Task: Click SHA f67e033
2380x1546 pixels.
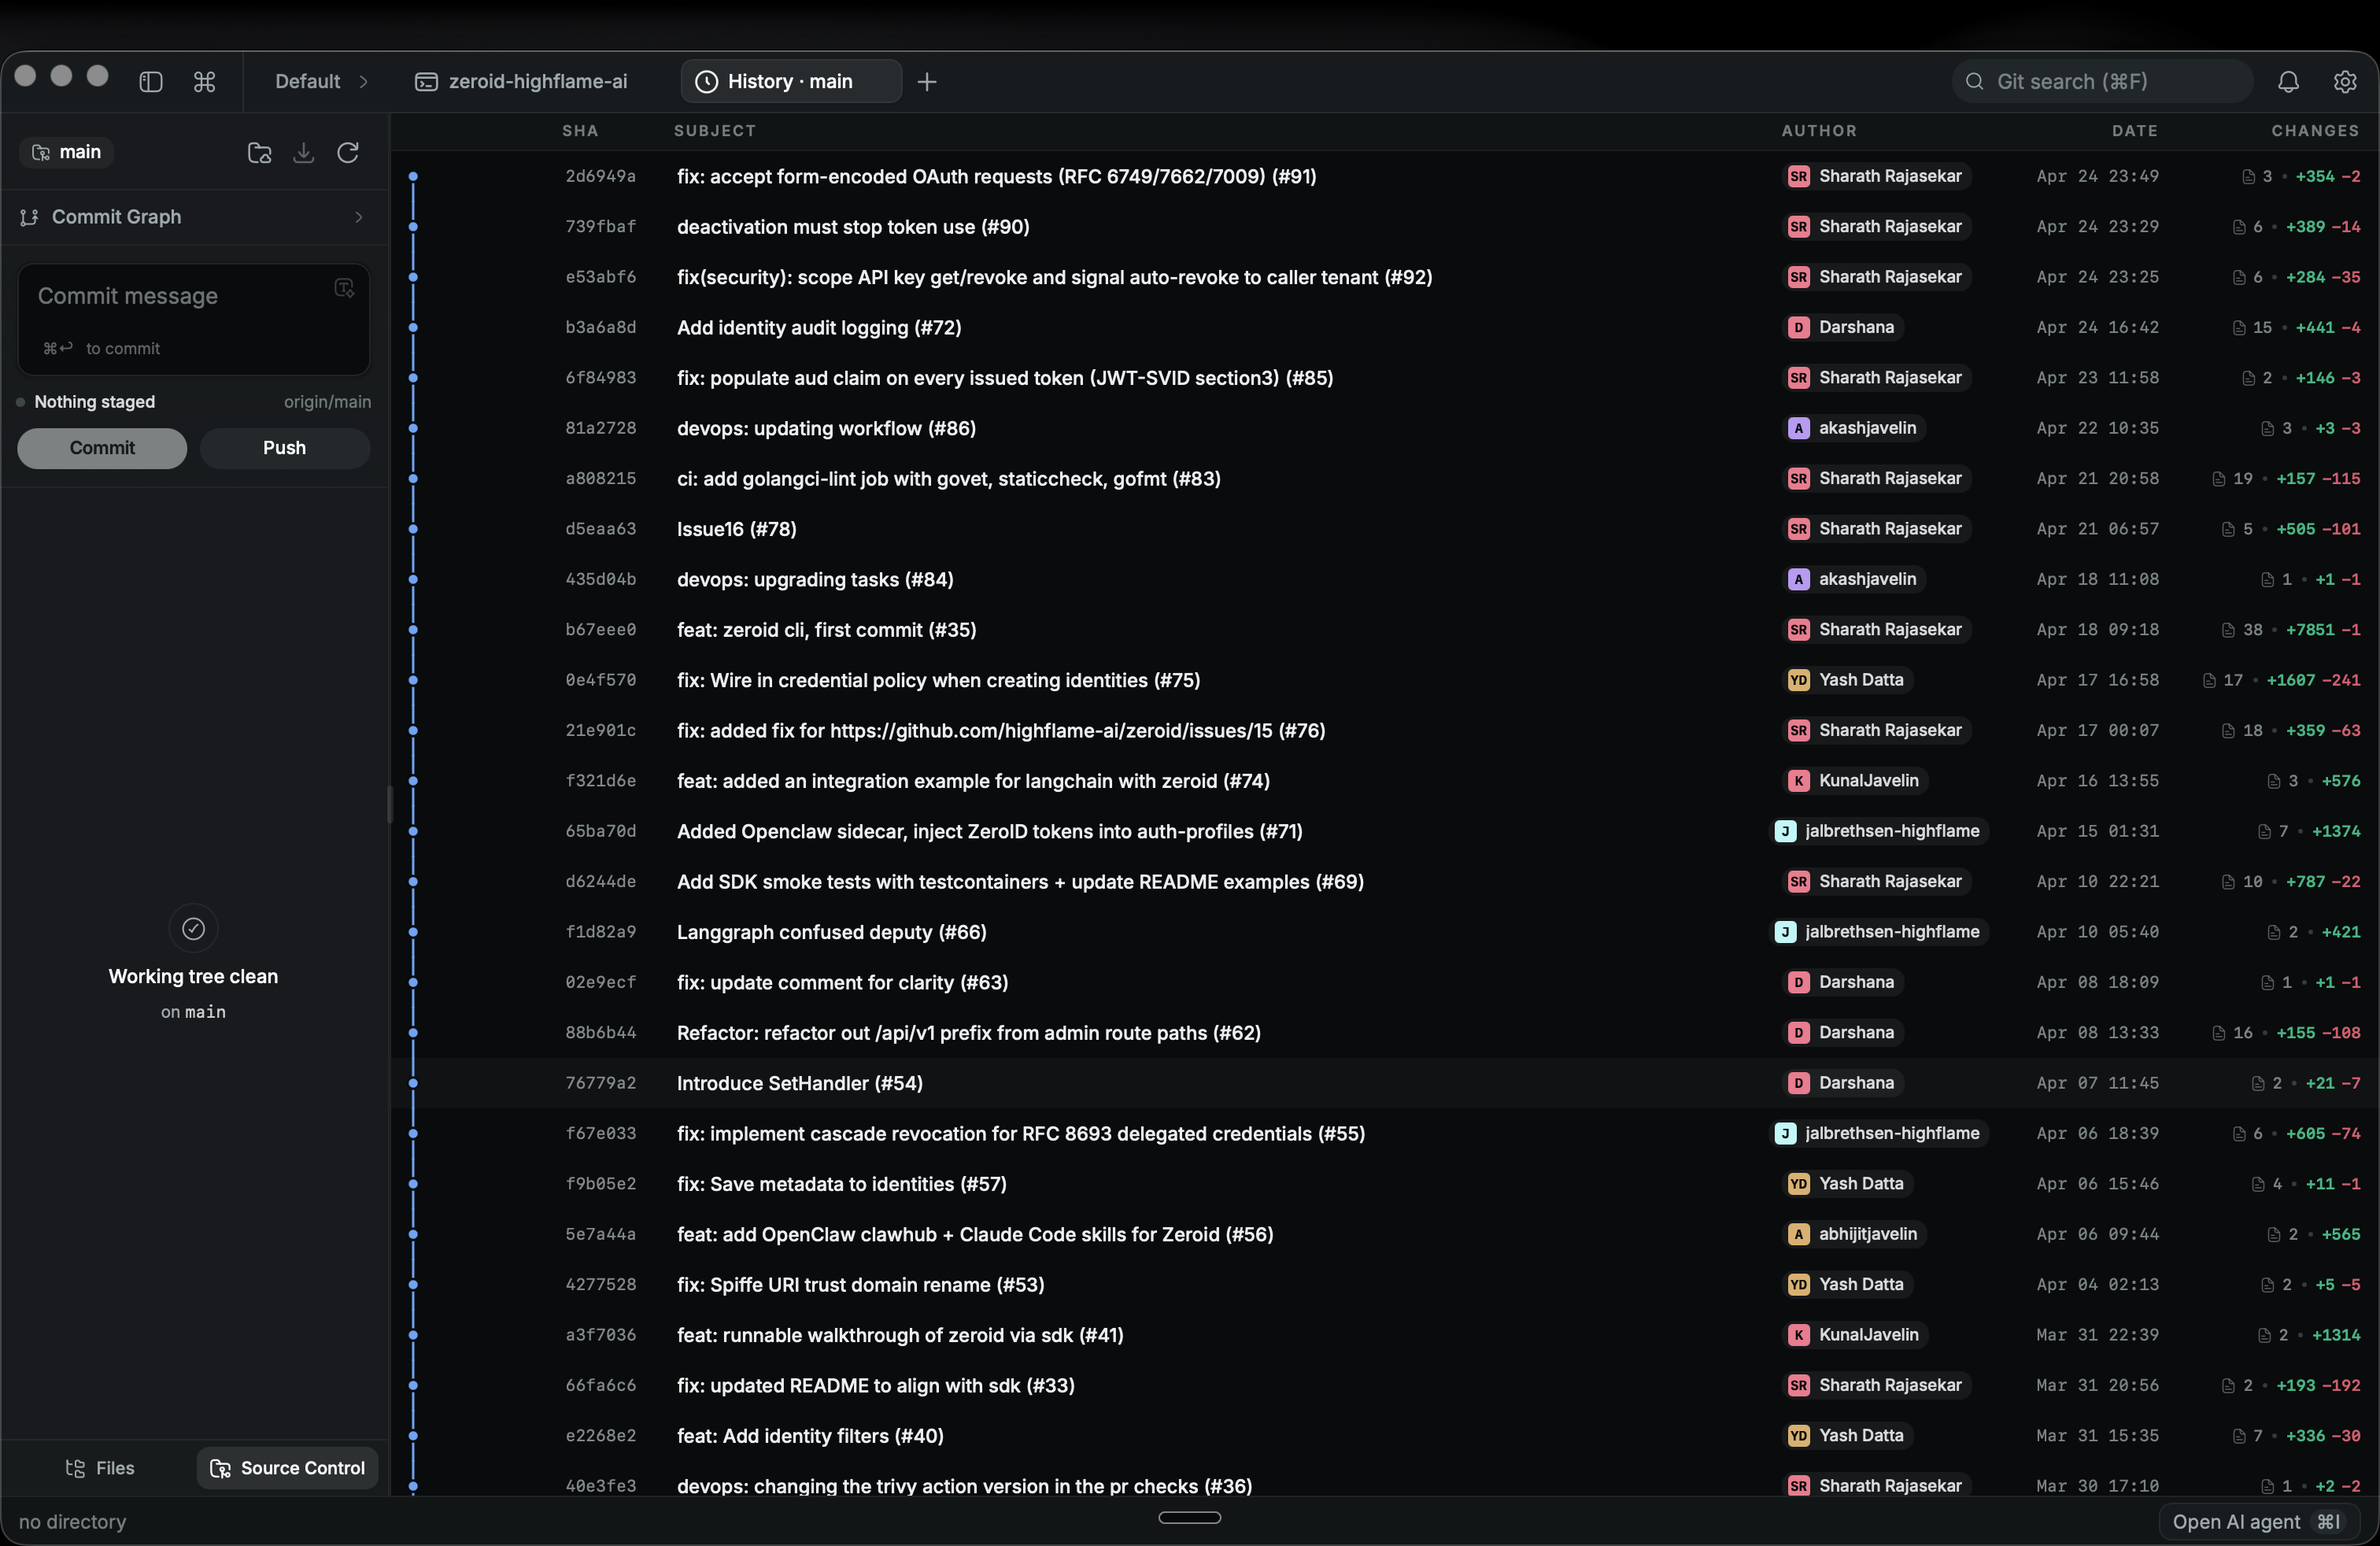Action: point(601,1134)
